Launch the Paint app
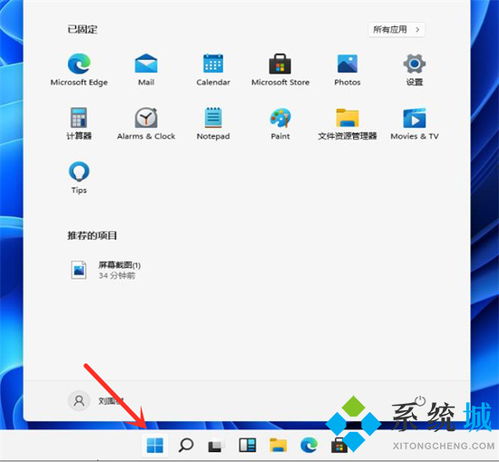This screenshot has width=499, height=462. pos(280,123)
